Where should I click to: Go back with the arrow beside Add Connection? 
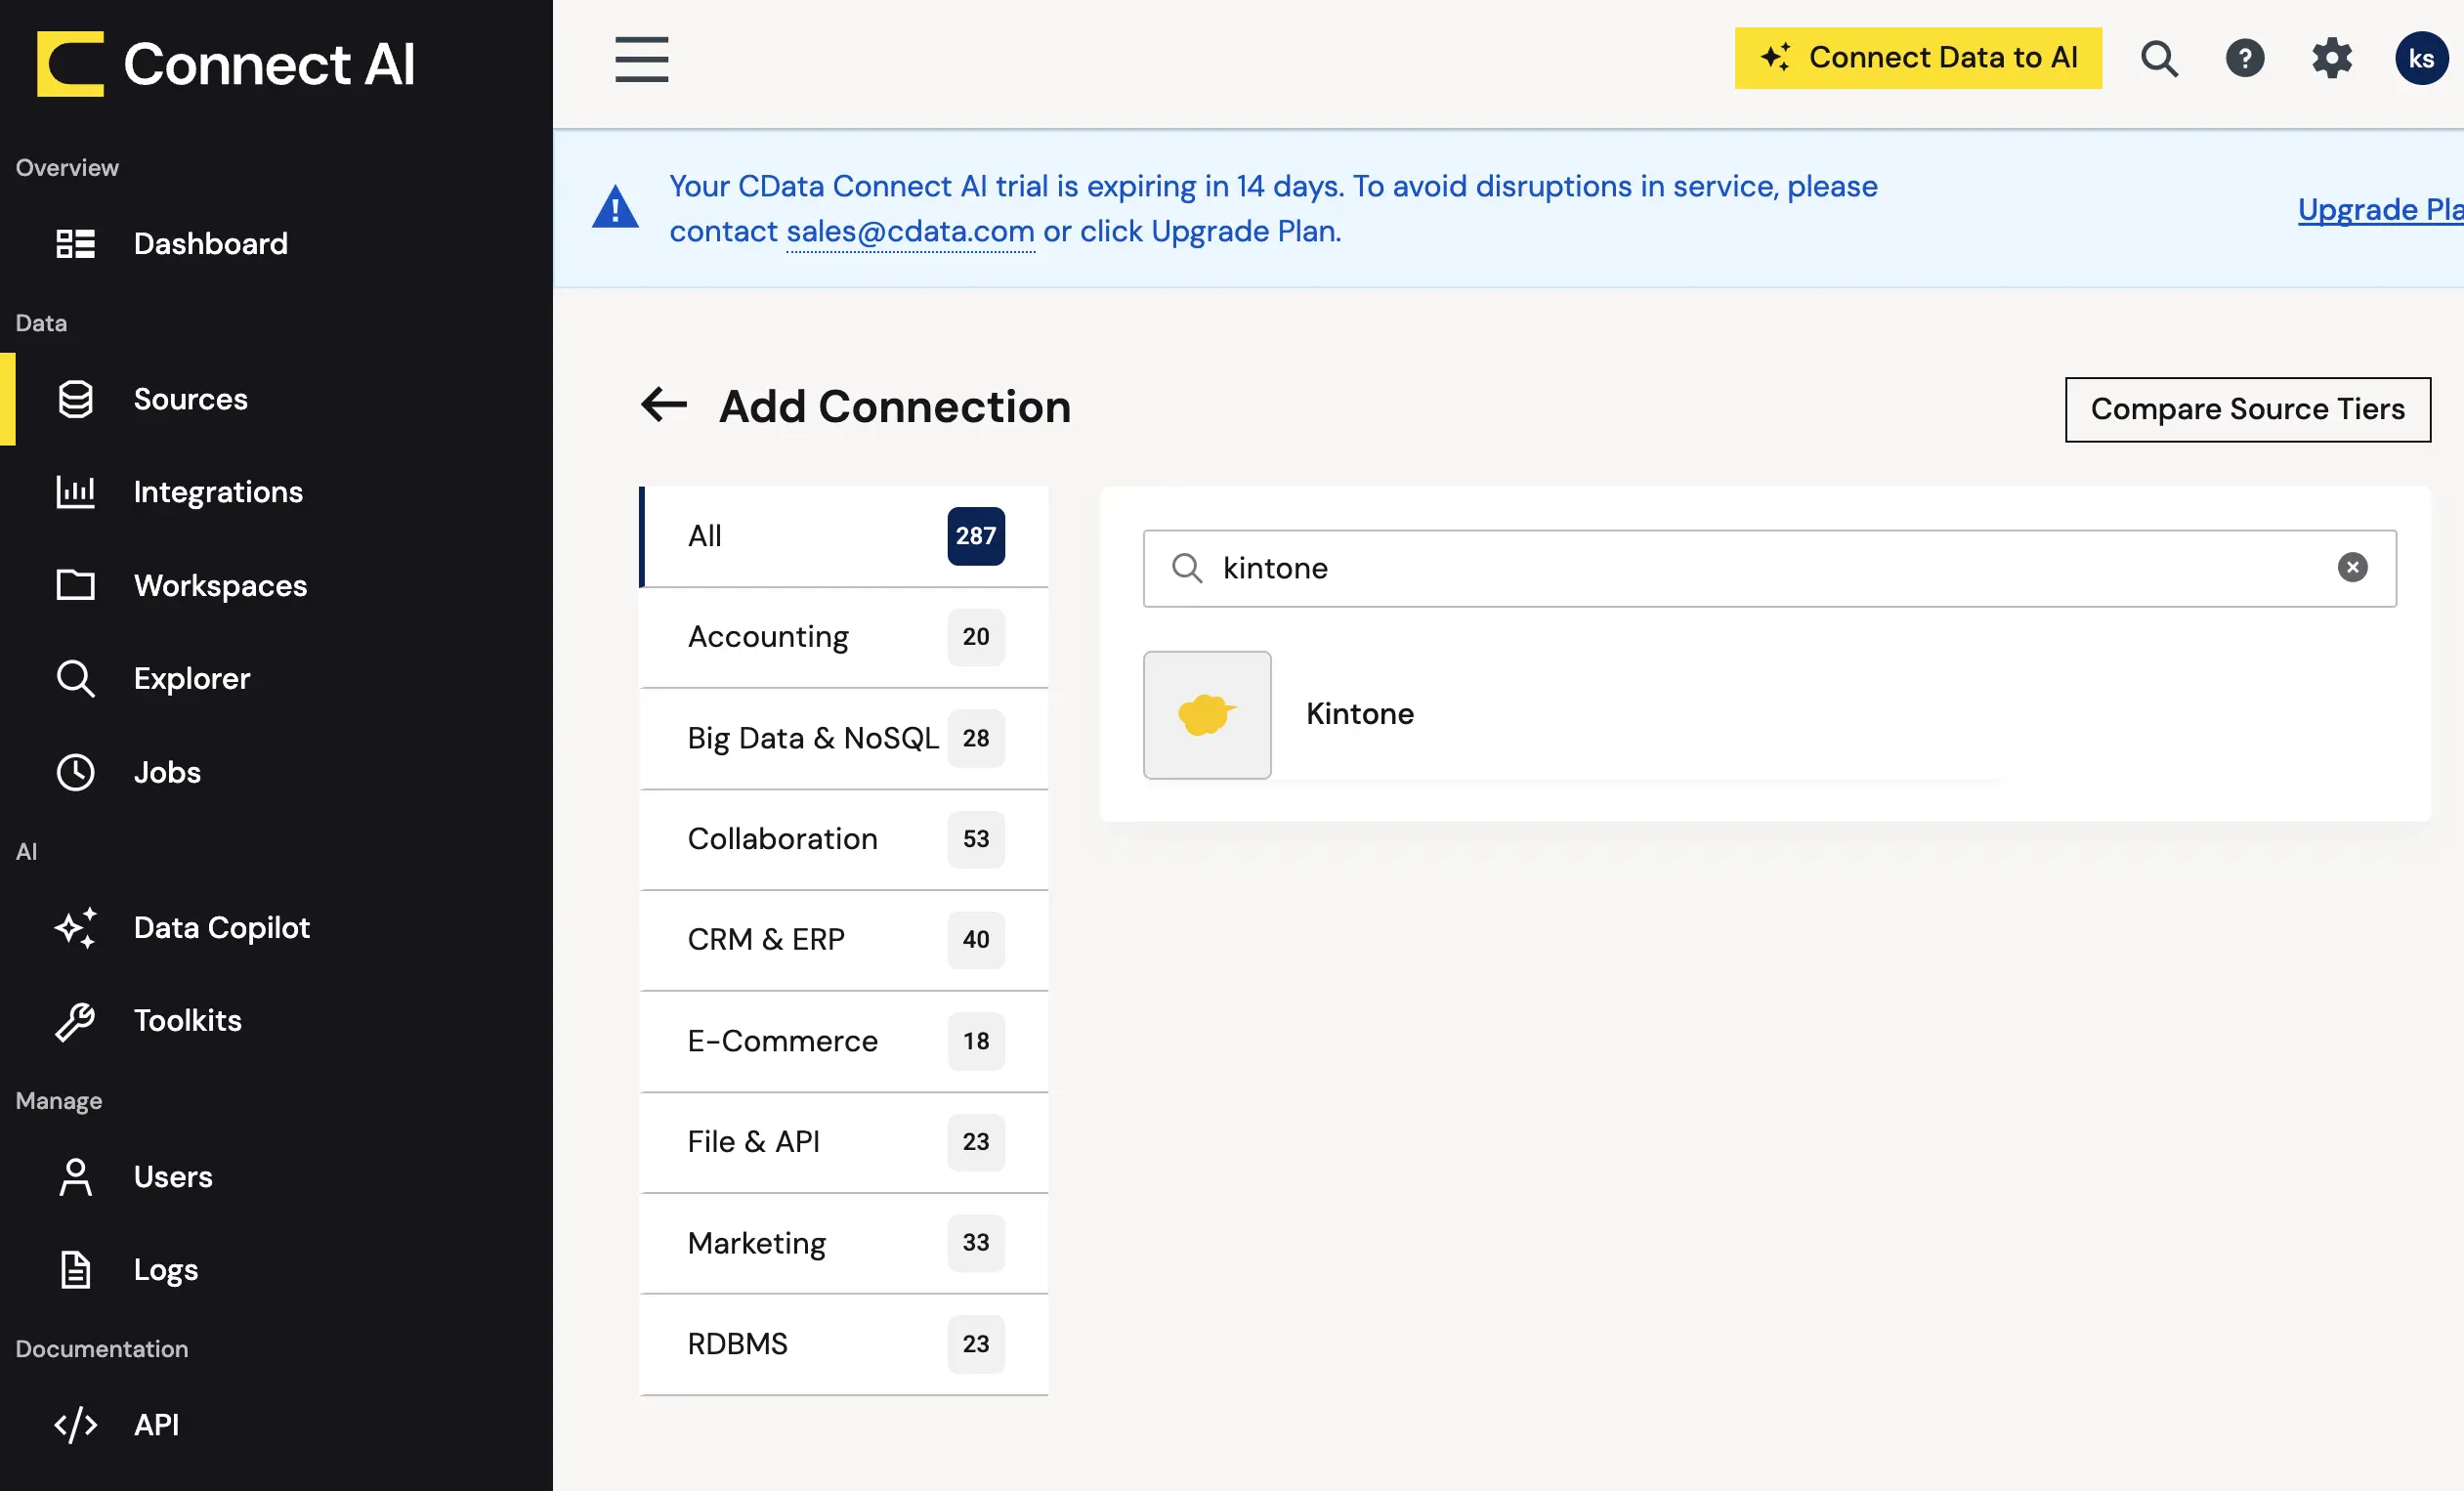click(x=664, y=405)
